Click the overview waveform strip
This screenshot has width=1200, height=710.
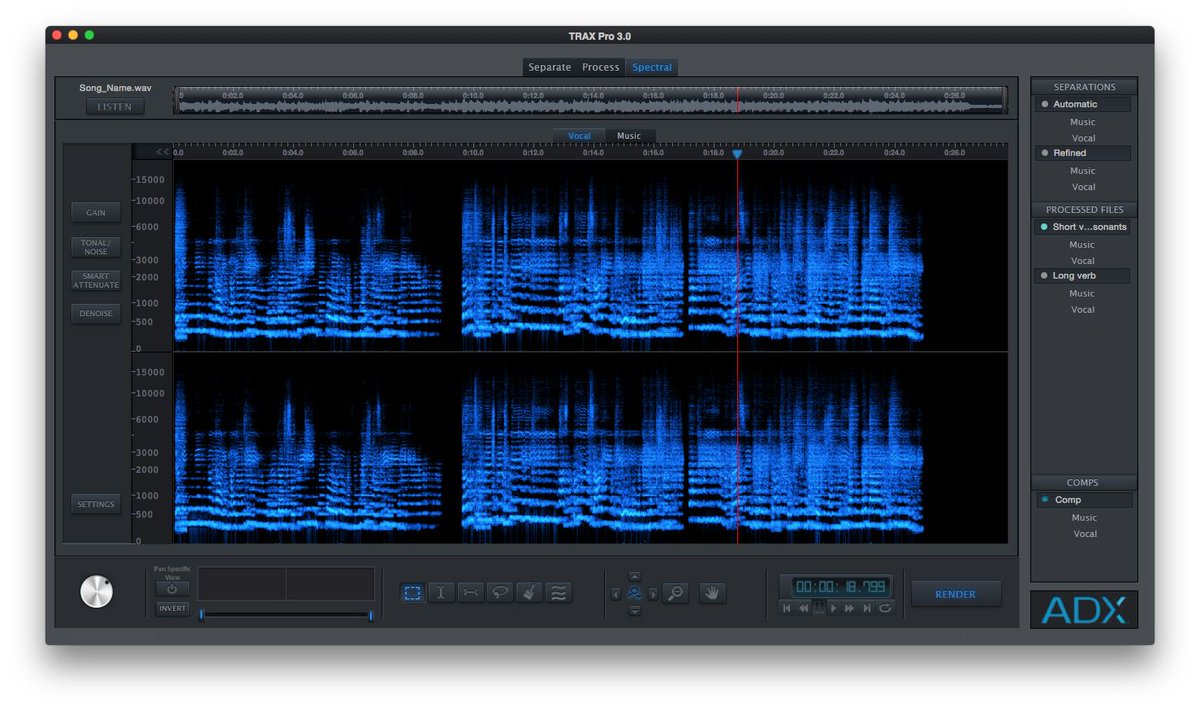tap(592, 101)
